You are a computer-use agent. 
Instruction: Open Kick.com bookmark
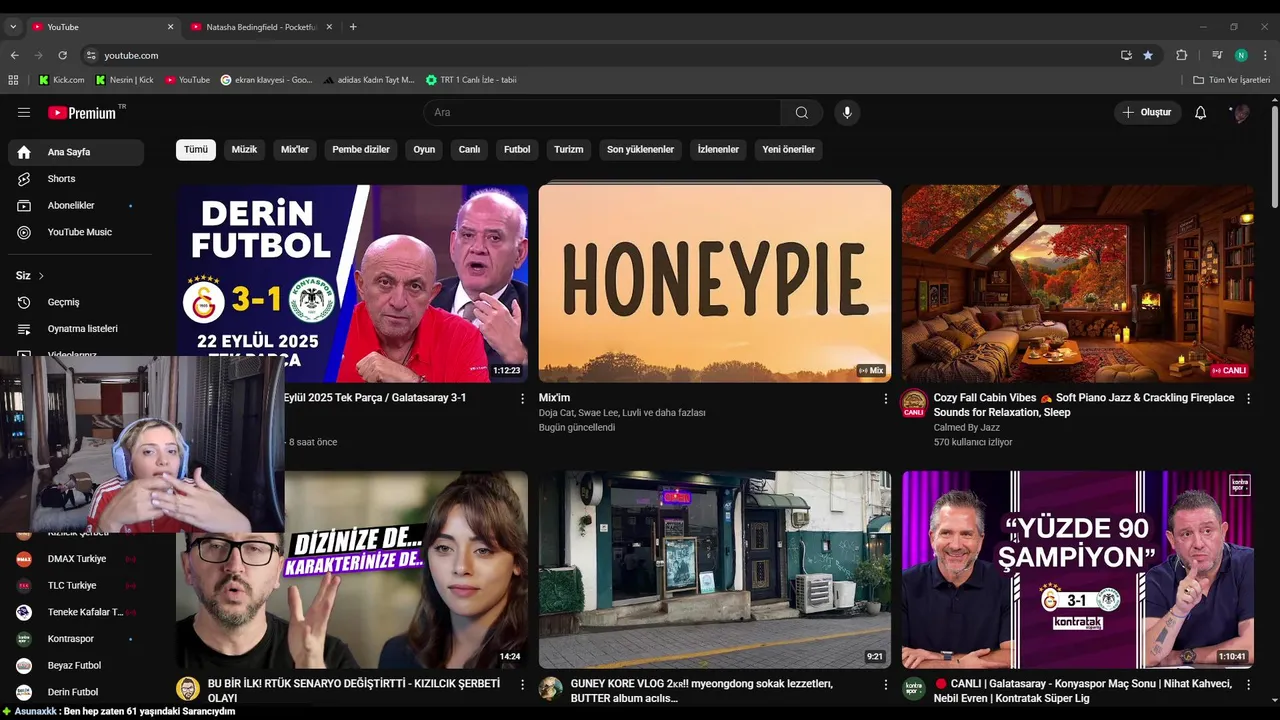(x=62, y=80)
